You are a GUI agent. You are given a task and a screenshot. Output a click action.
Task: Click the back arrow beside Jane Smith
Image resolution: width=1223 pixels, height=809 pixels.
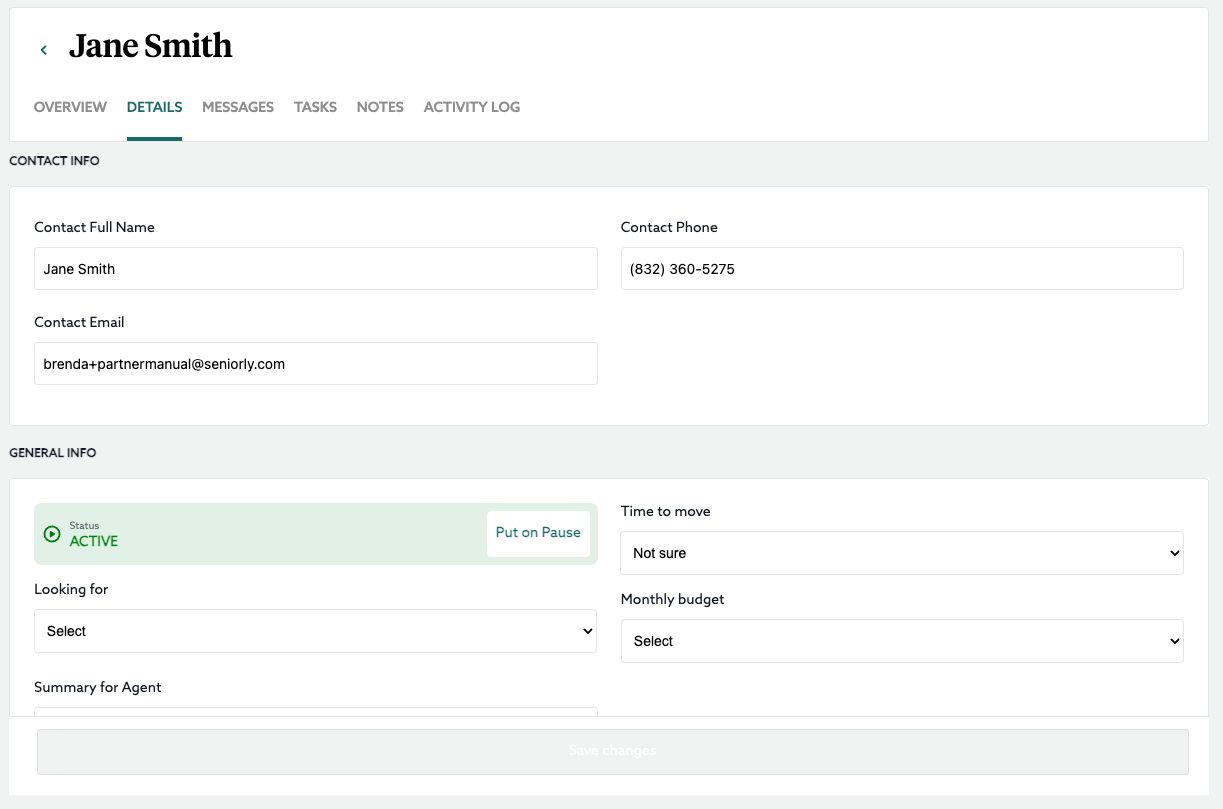[x=44, y=50]
